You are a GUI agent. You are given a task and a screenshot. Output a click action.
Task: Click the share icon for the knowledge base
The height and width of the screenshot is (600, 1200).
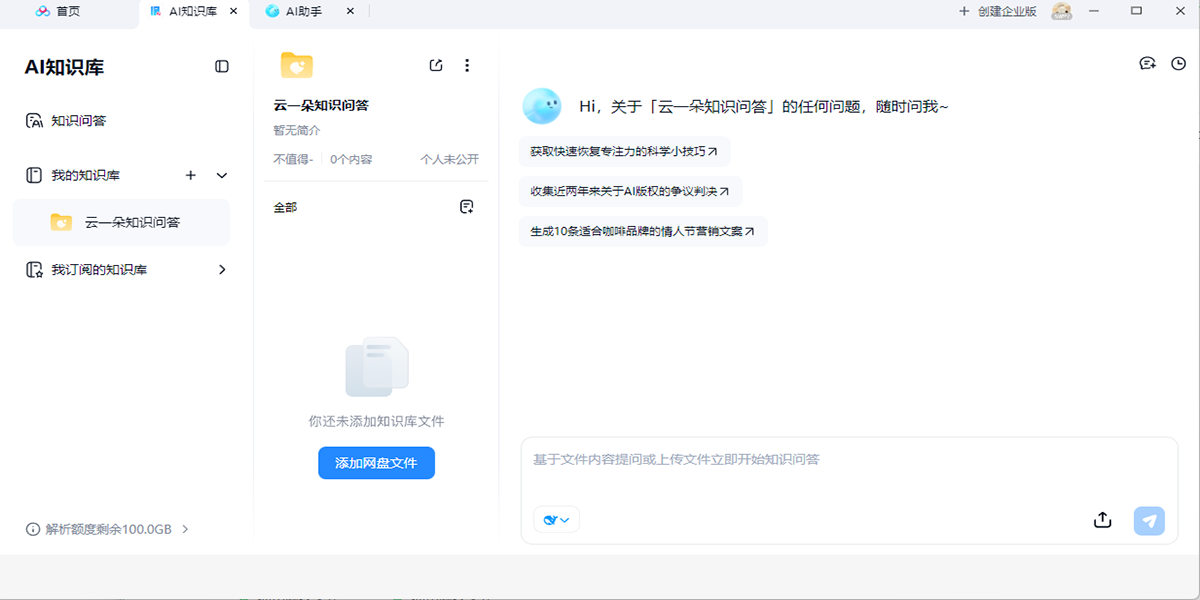point(436,66)
